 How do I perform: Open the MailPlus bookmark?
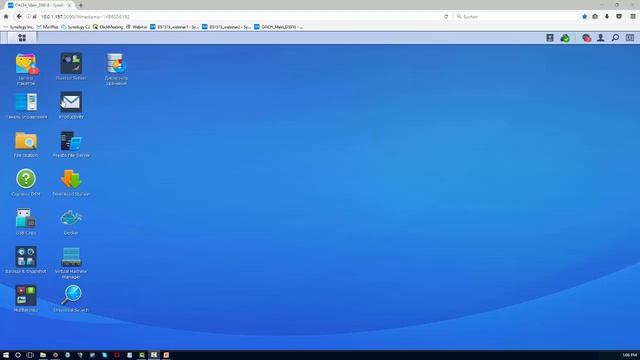click(47, 27)
